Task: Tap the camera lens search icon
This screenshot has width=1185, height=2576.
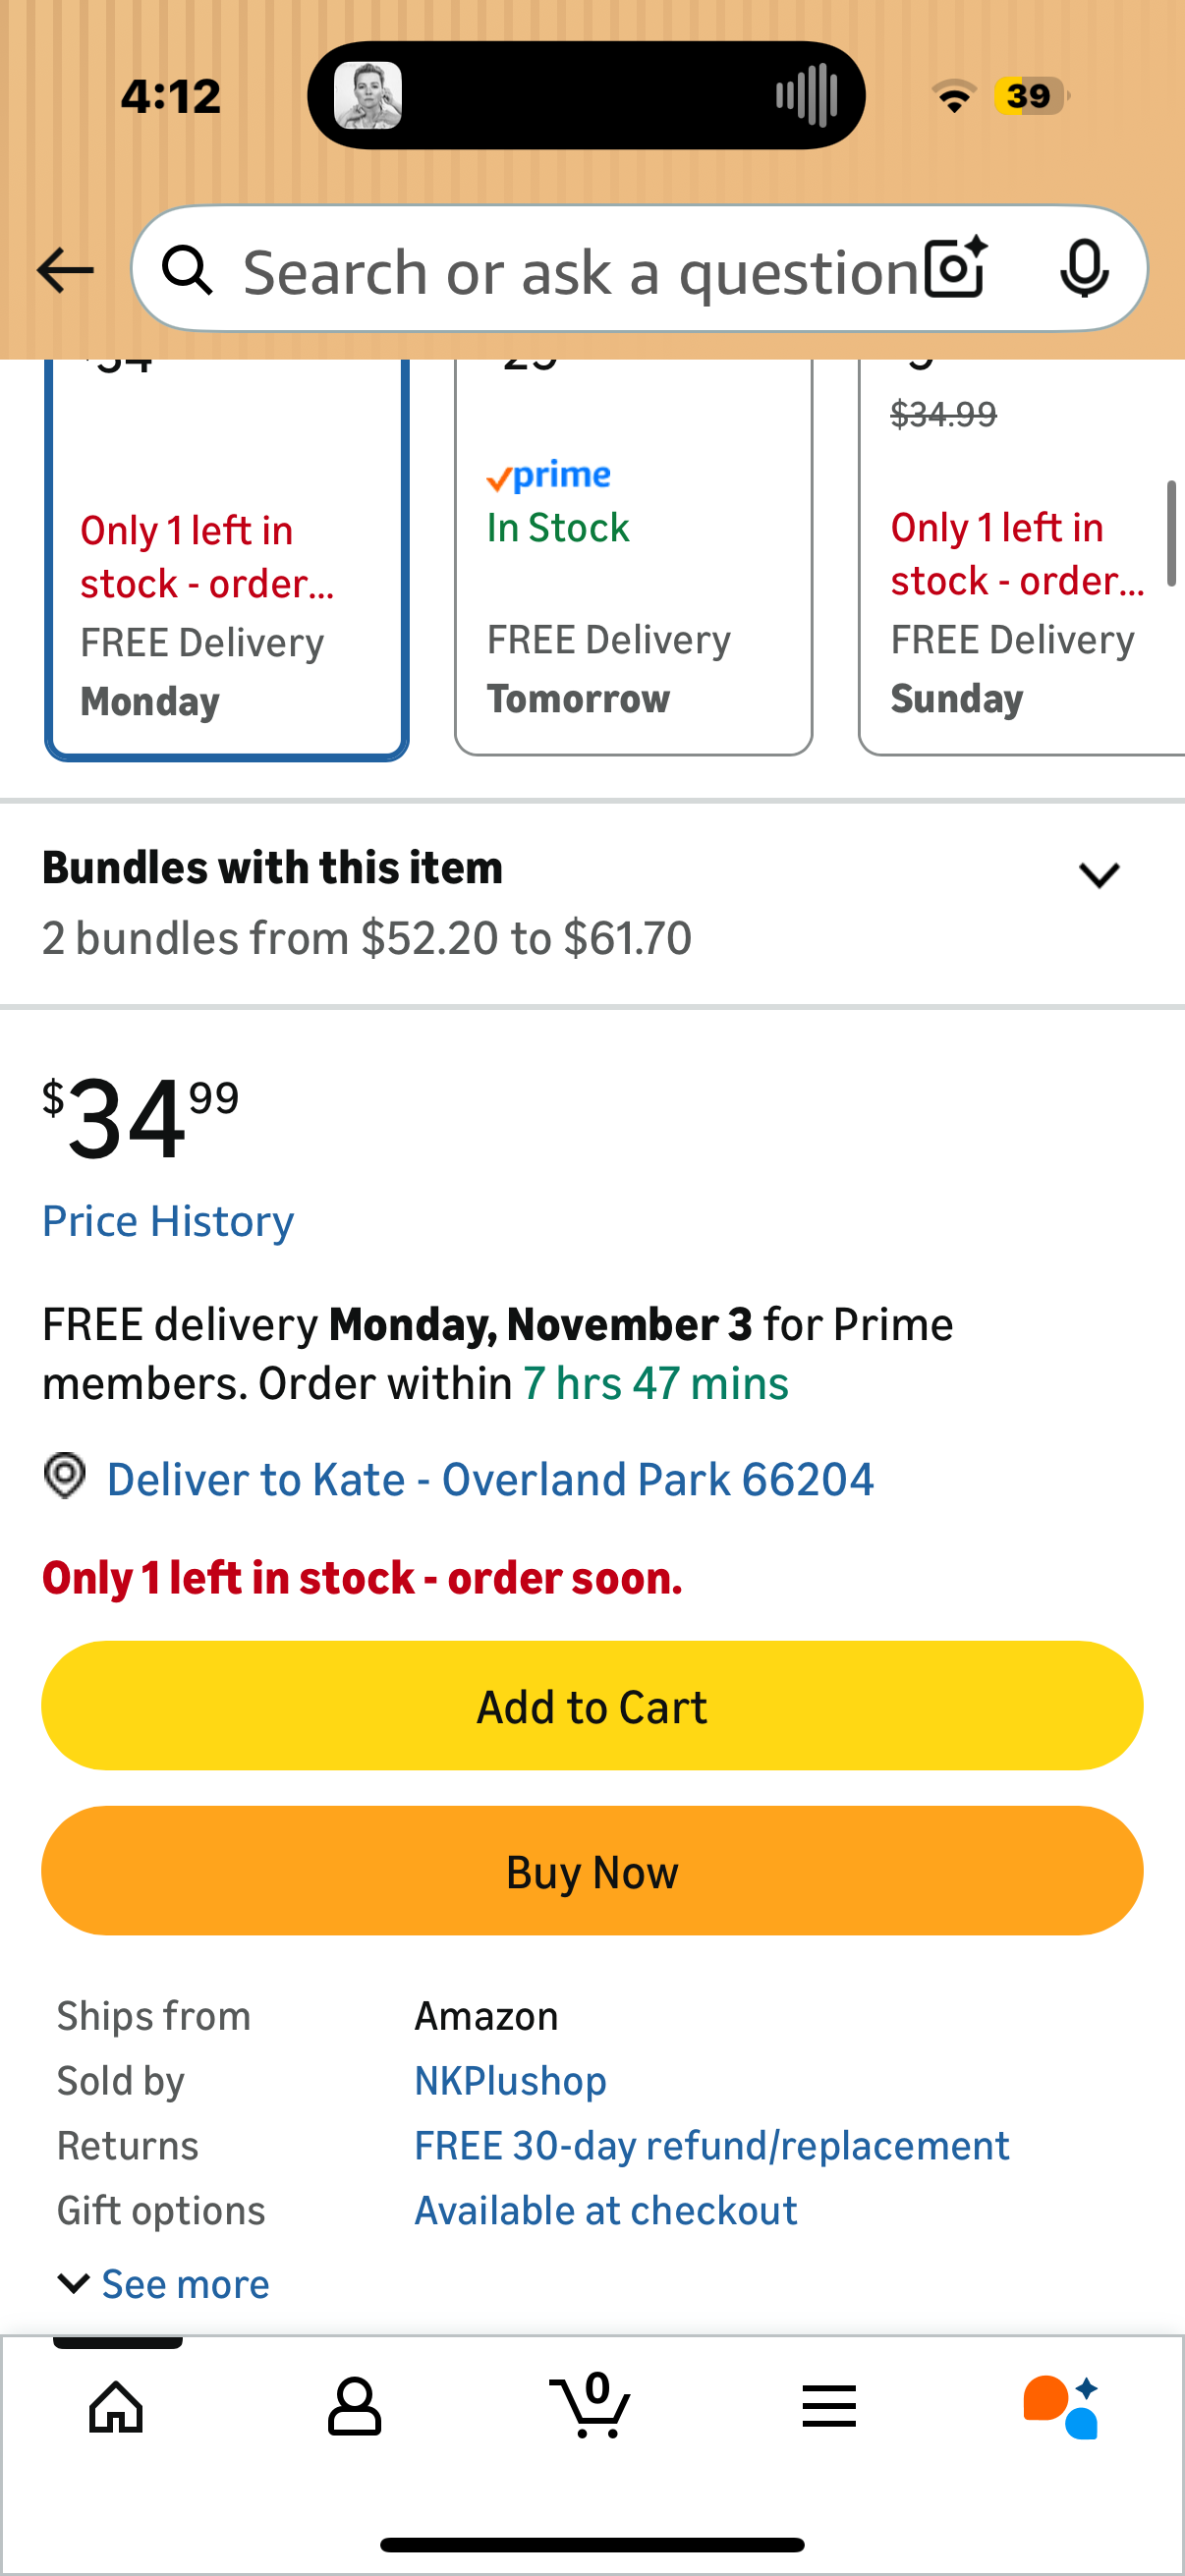Action: pyautogui.click(x=954, y=269)
